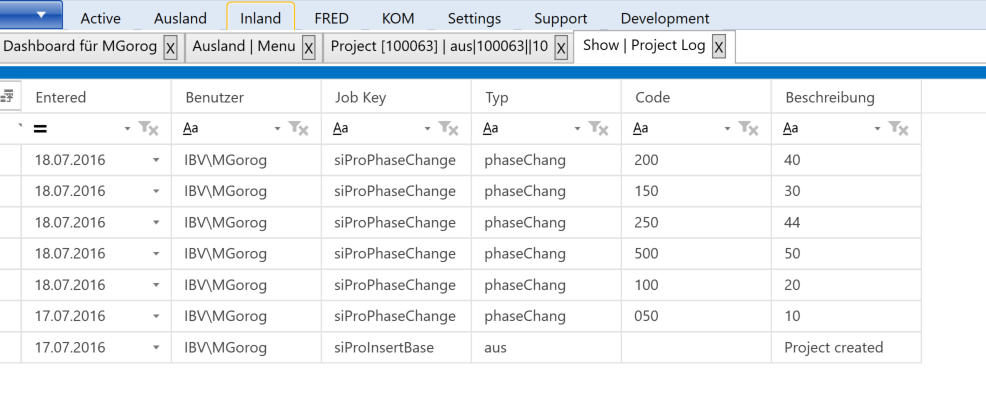Close the Dashboard für MGorog tab

click(x=170, y=47)
